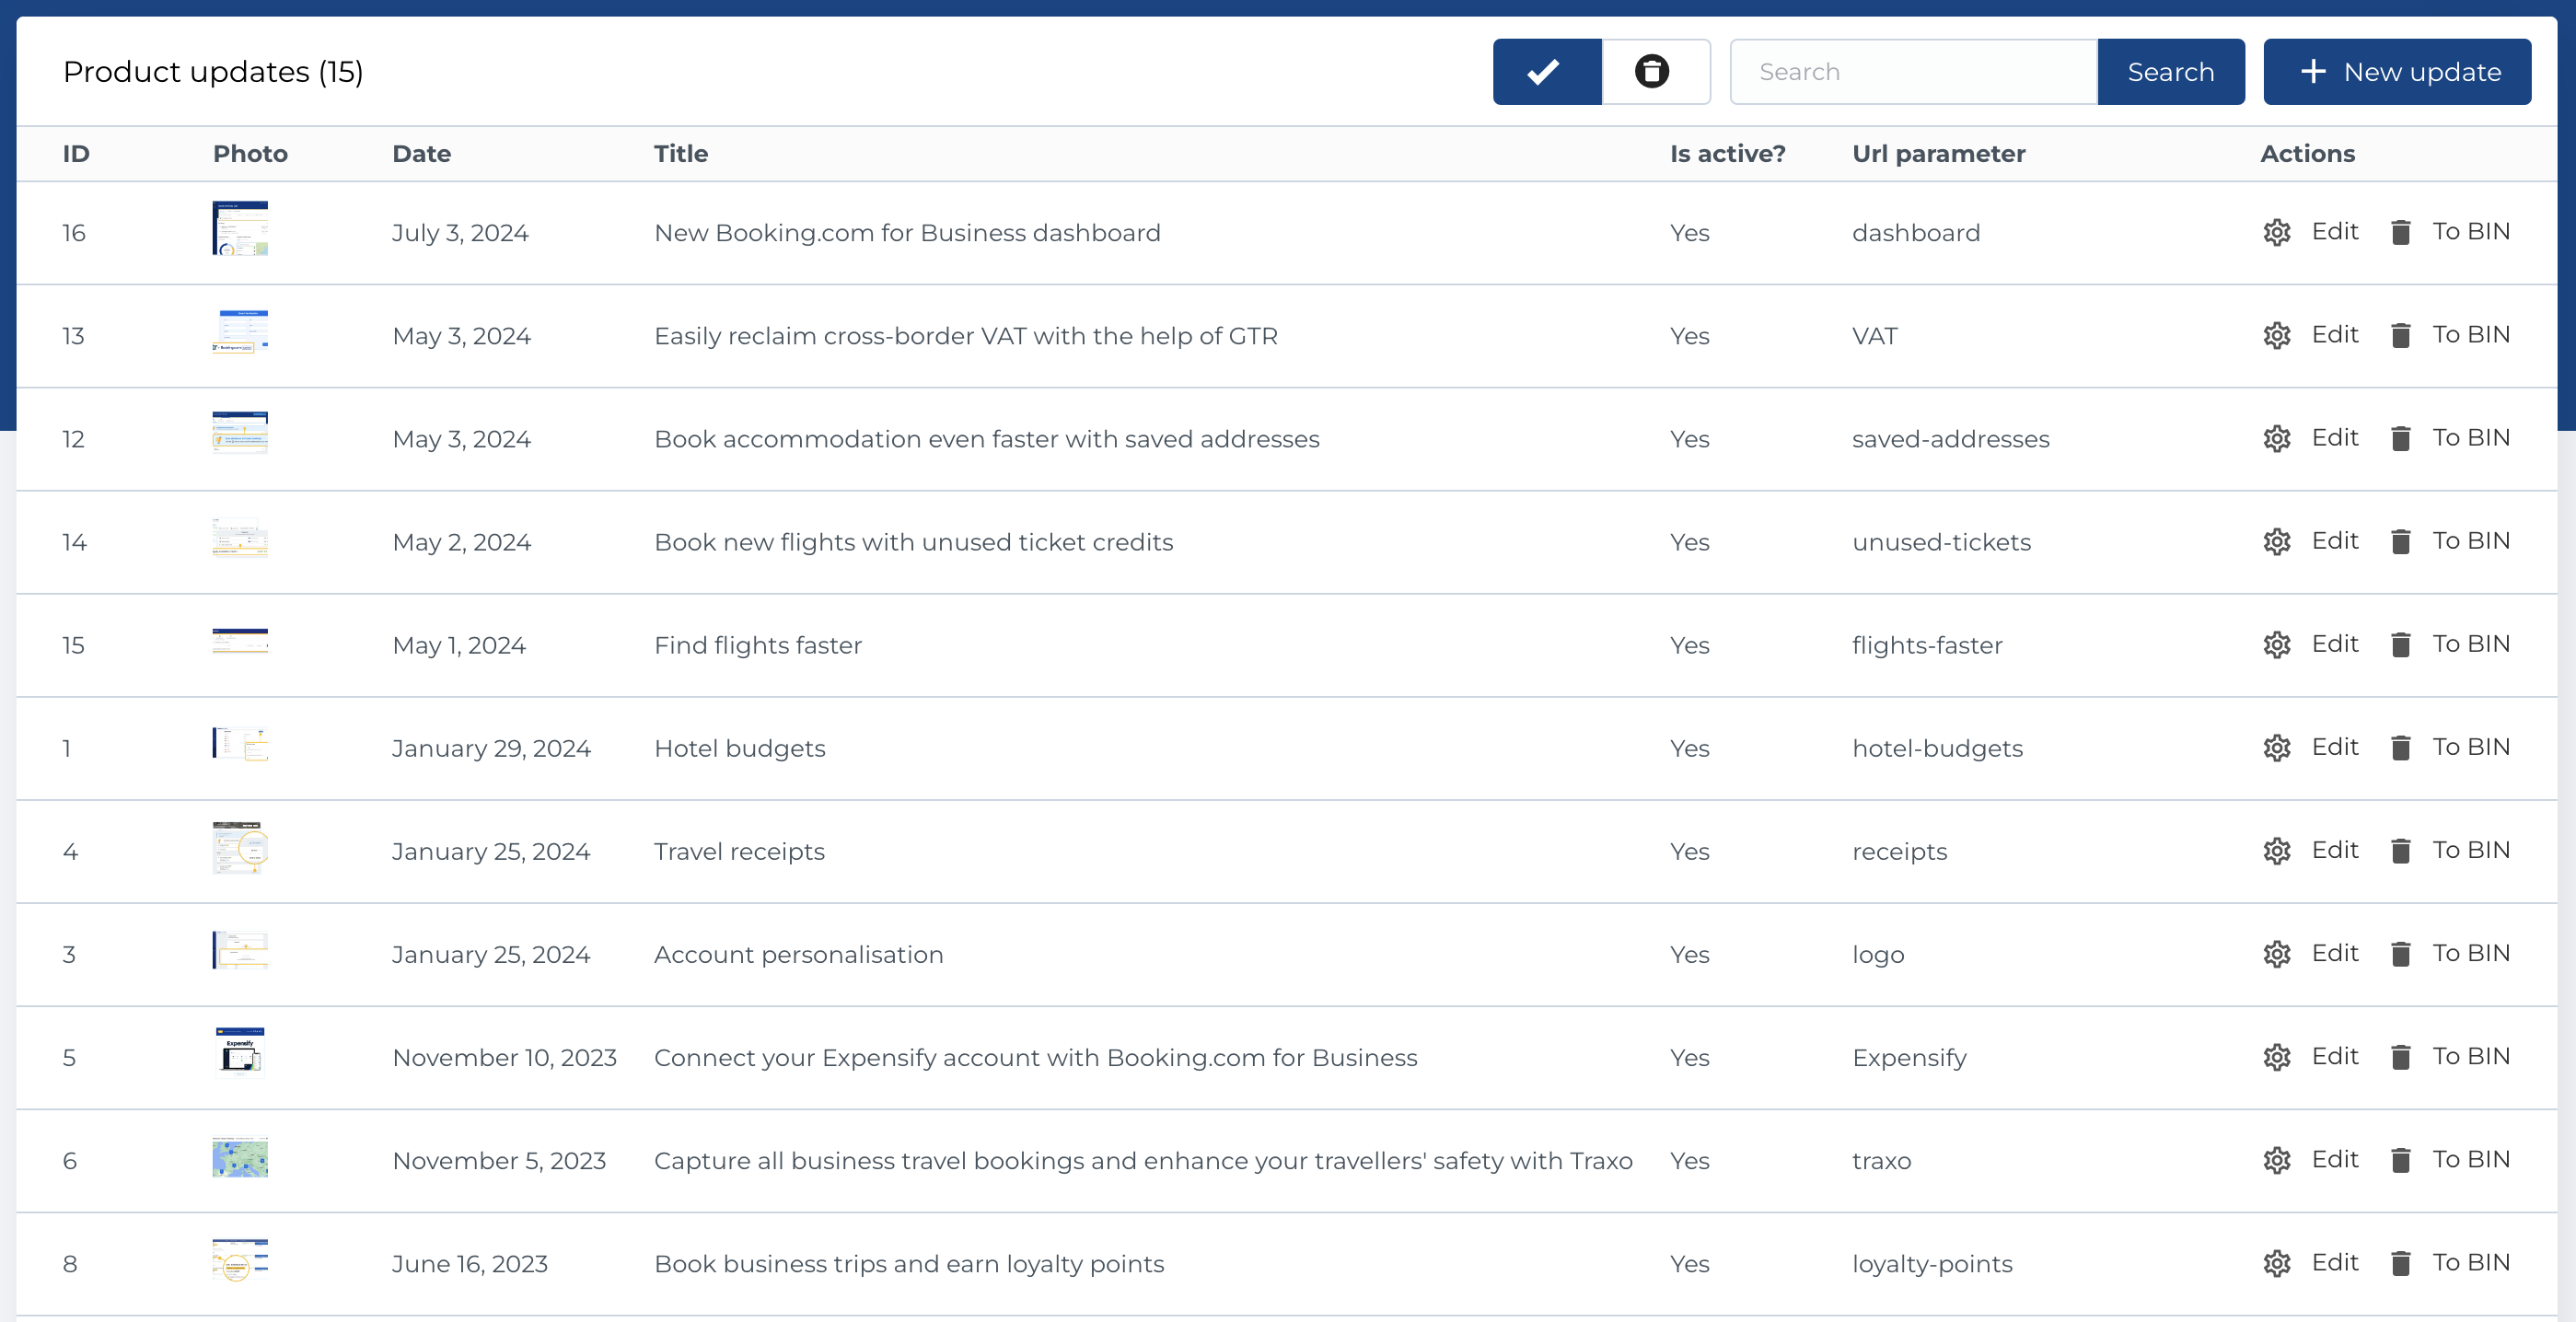Send the Expensify update To BIN

[x=2471, y=1057]
